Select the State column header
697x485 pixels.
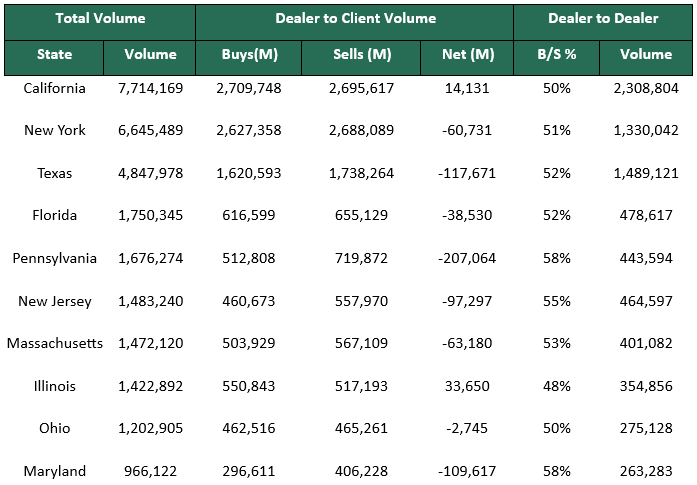pos(54,55)
